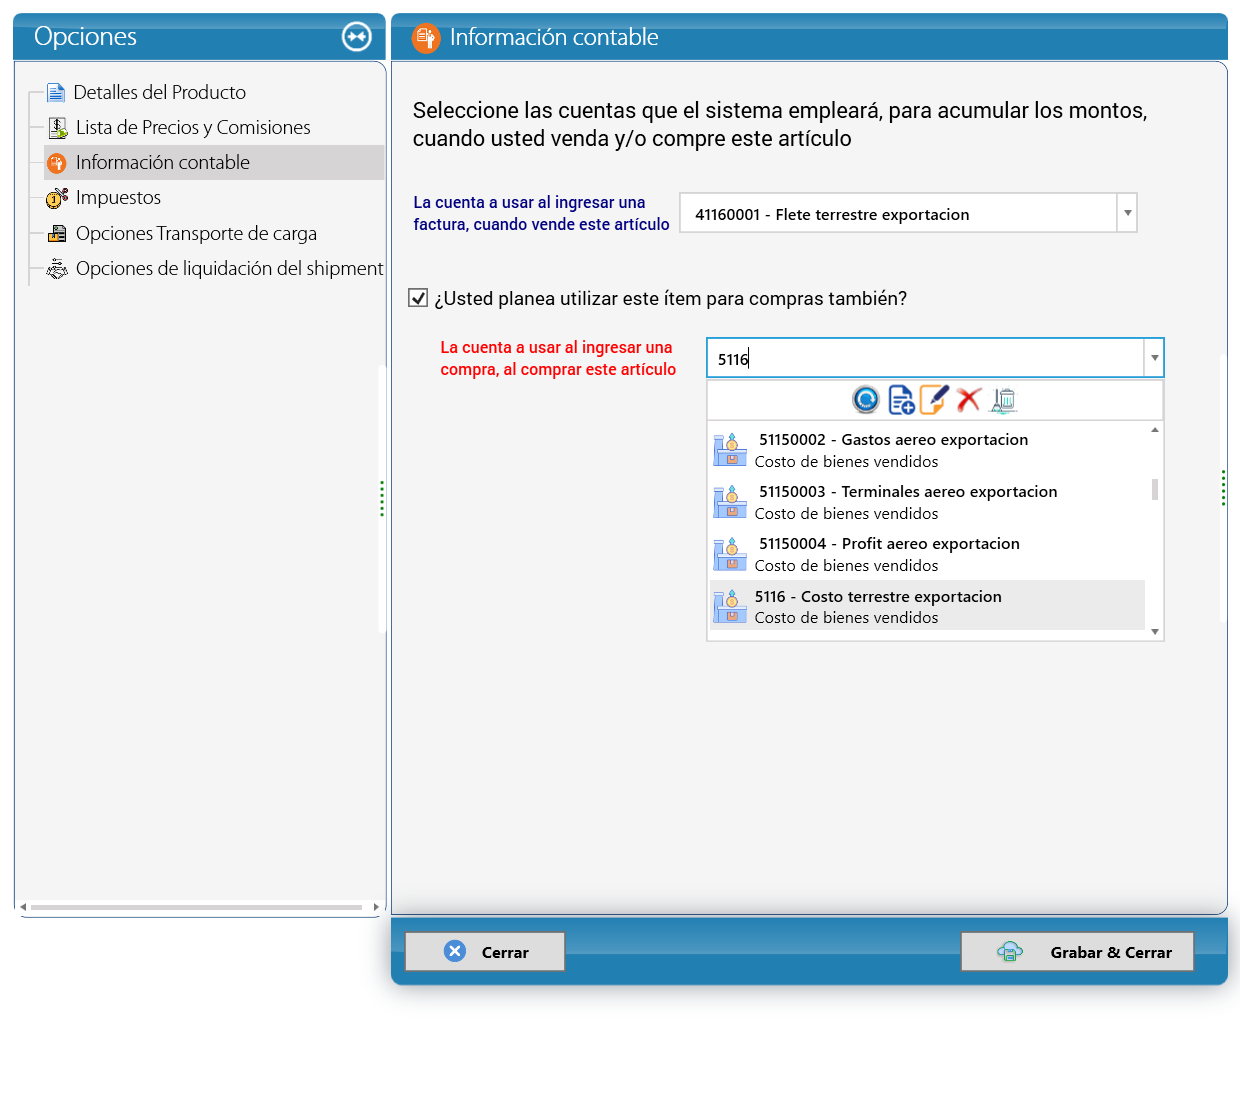The image size is (1240, 1100).
Task: Click the icon beside 51150003 Terminales aereo exportacion
Action: (730, 502)
